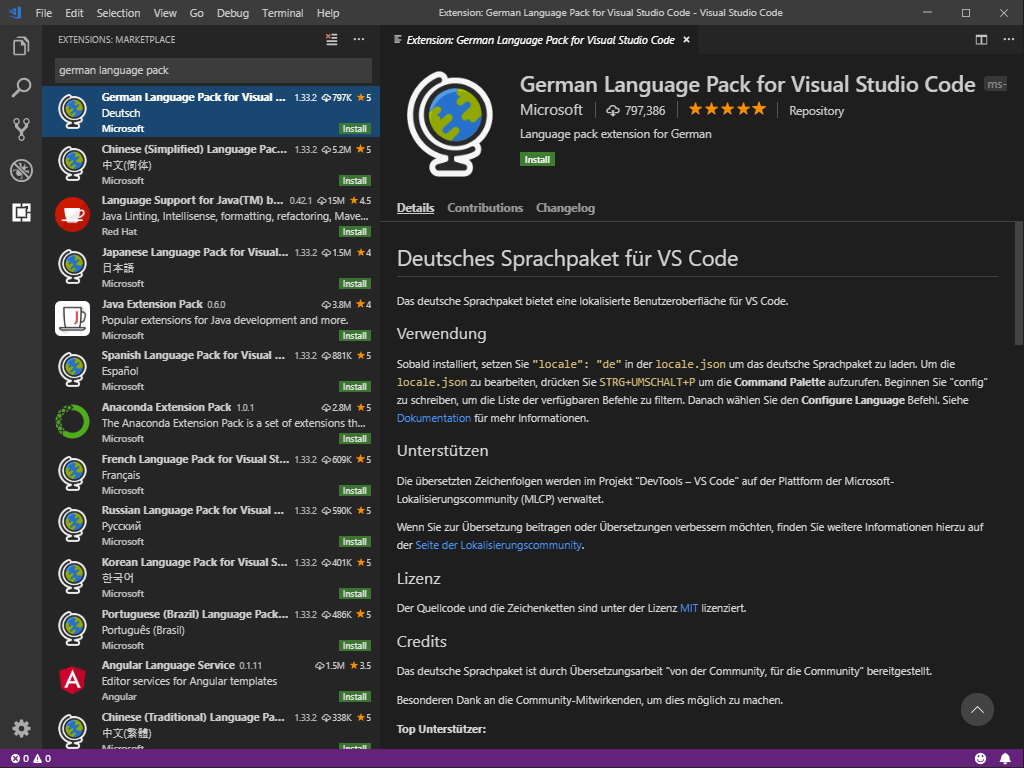Select the Korean Language Pack list entry
This screenshot has width=1024, height=768.
pos(211,577)
